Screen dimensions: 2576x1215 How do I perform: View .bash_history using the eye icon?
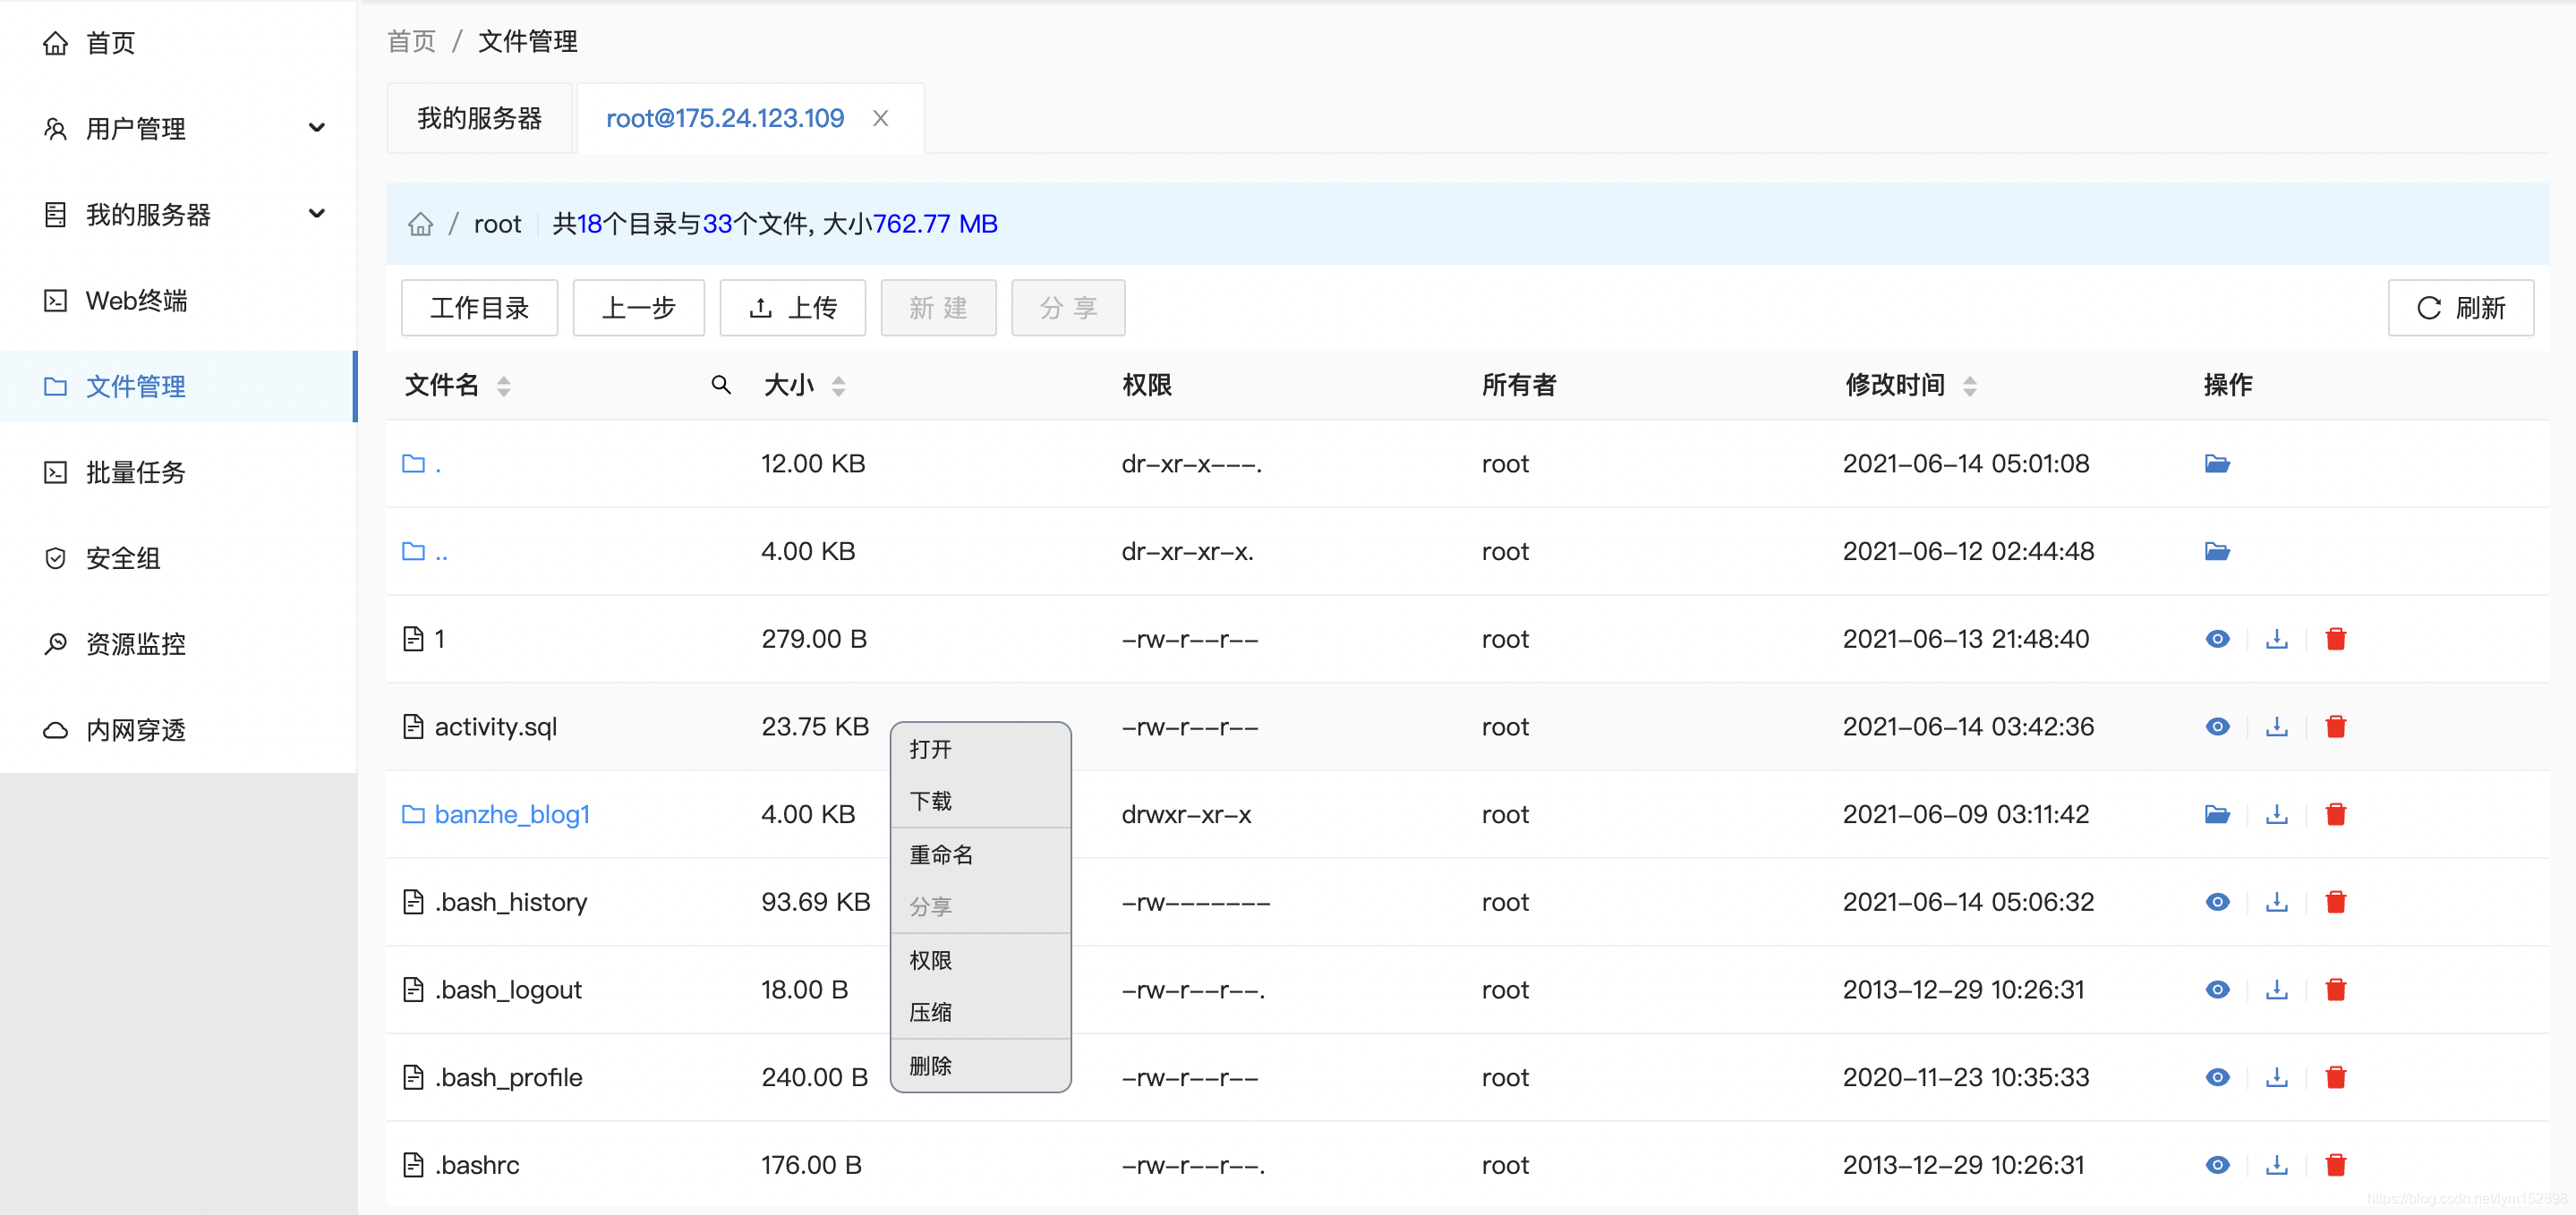2216,902
